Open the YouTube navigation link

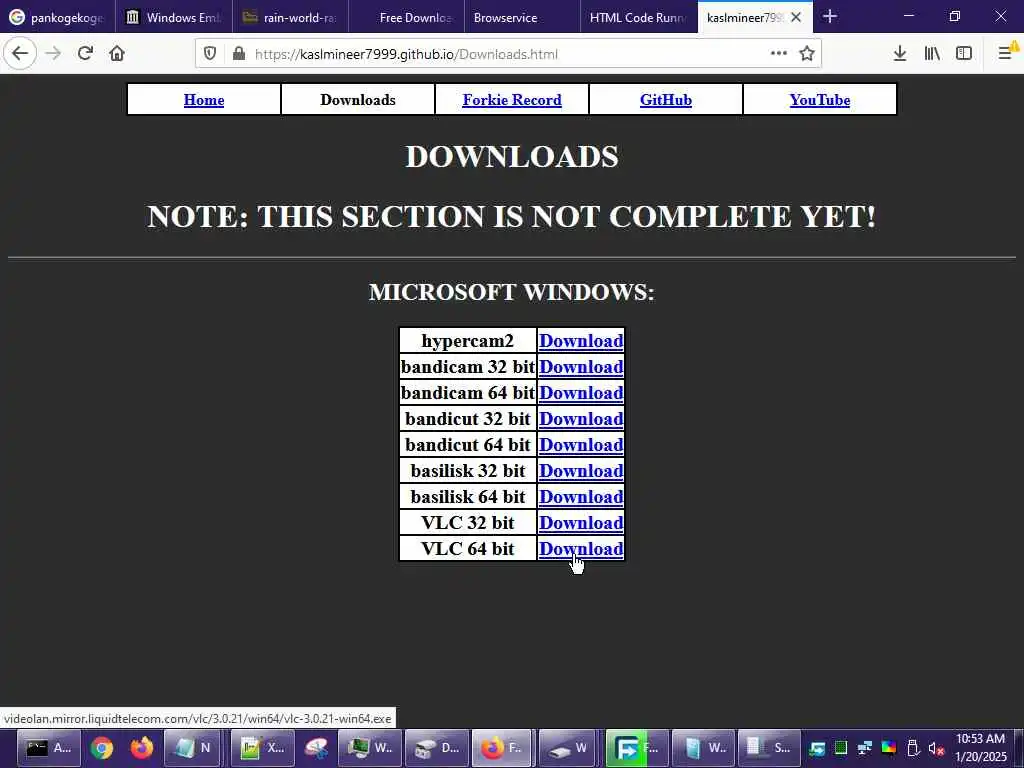pyautogui.click(x=820, y=100)
